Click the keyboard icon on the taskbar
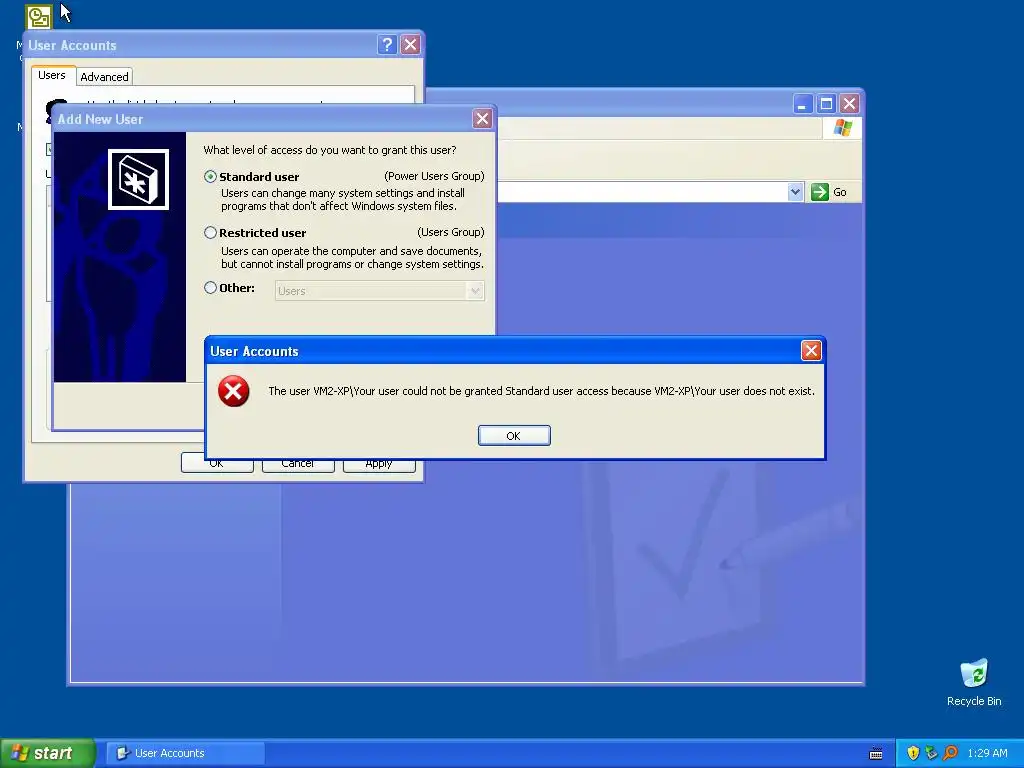The image size is (1024, 768). point(876,754)
